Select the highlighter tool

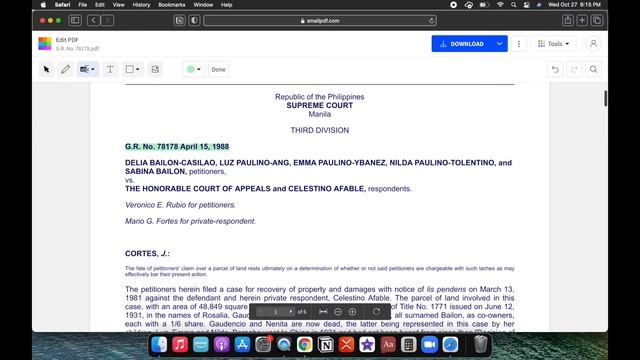pyautogui.click(x=84, y=69)
